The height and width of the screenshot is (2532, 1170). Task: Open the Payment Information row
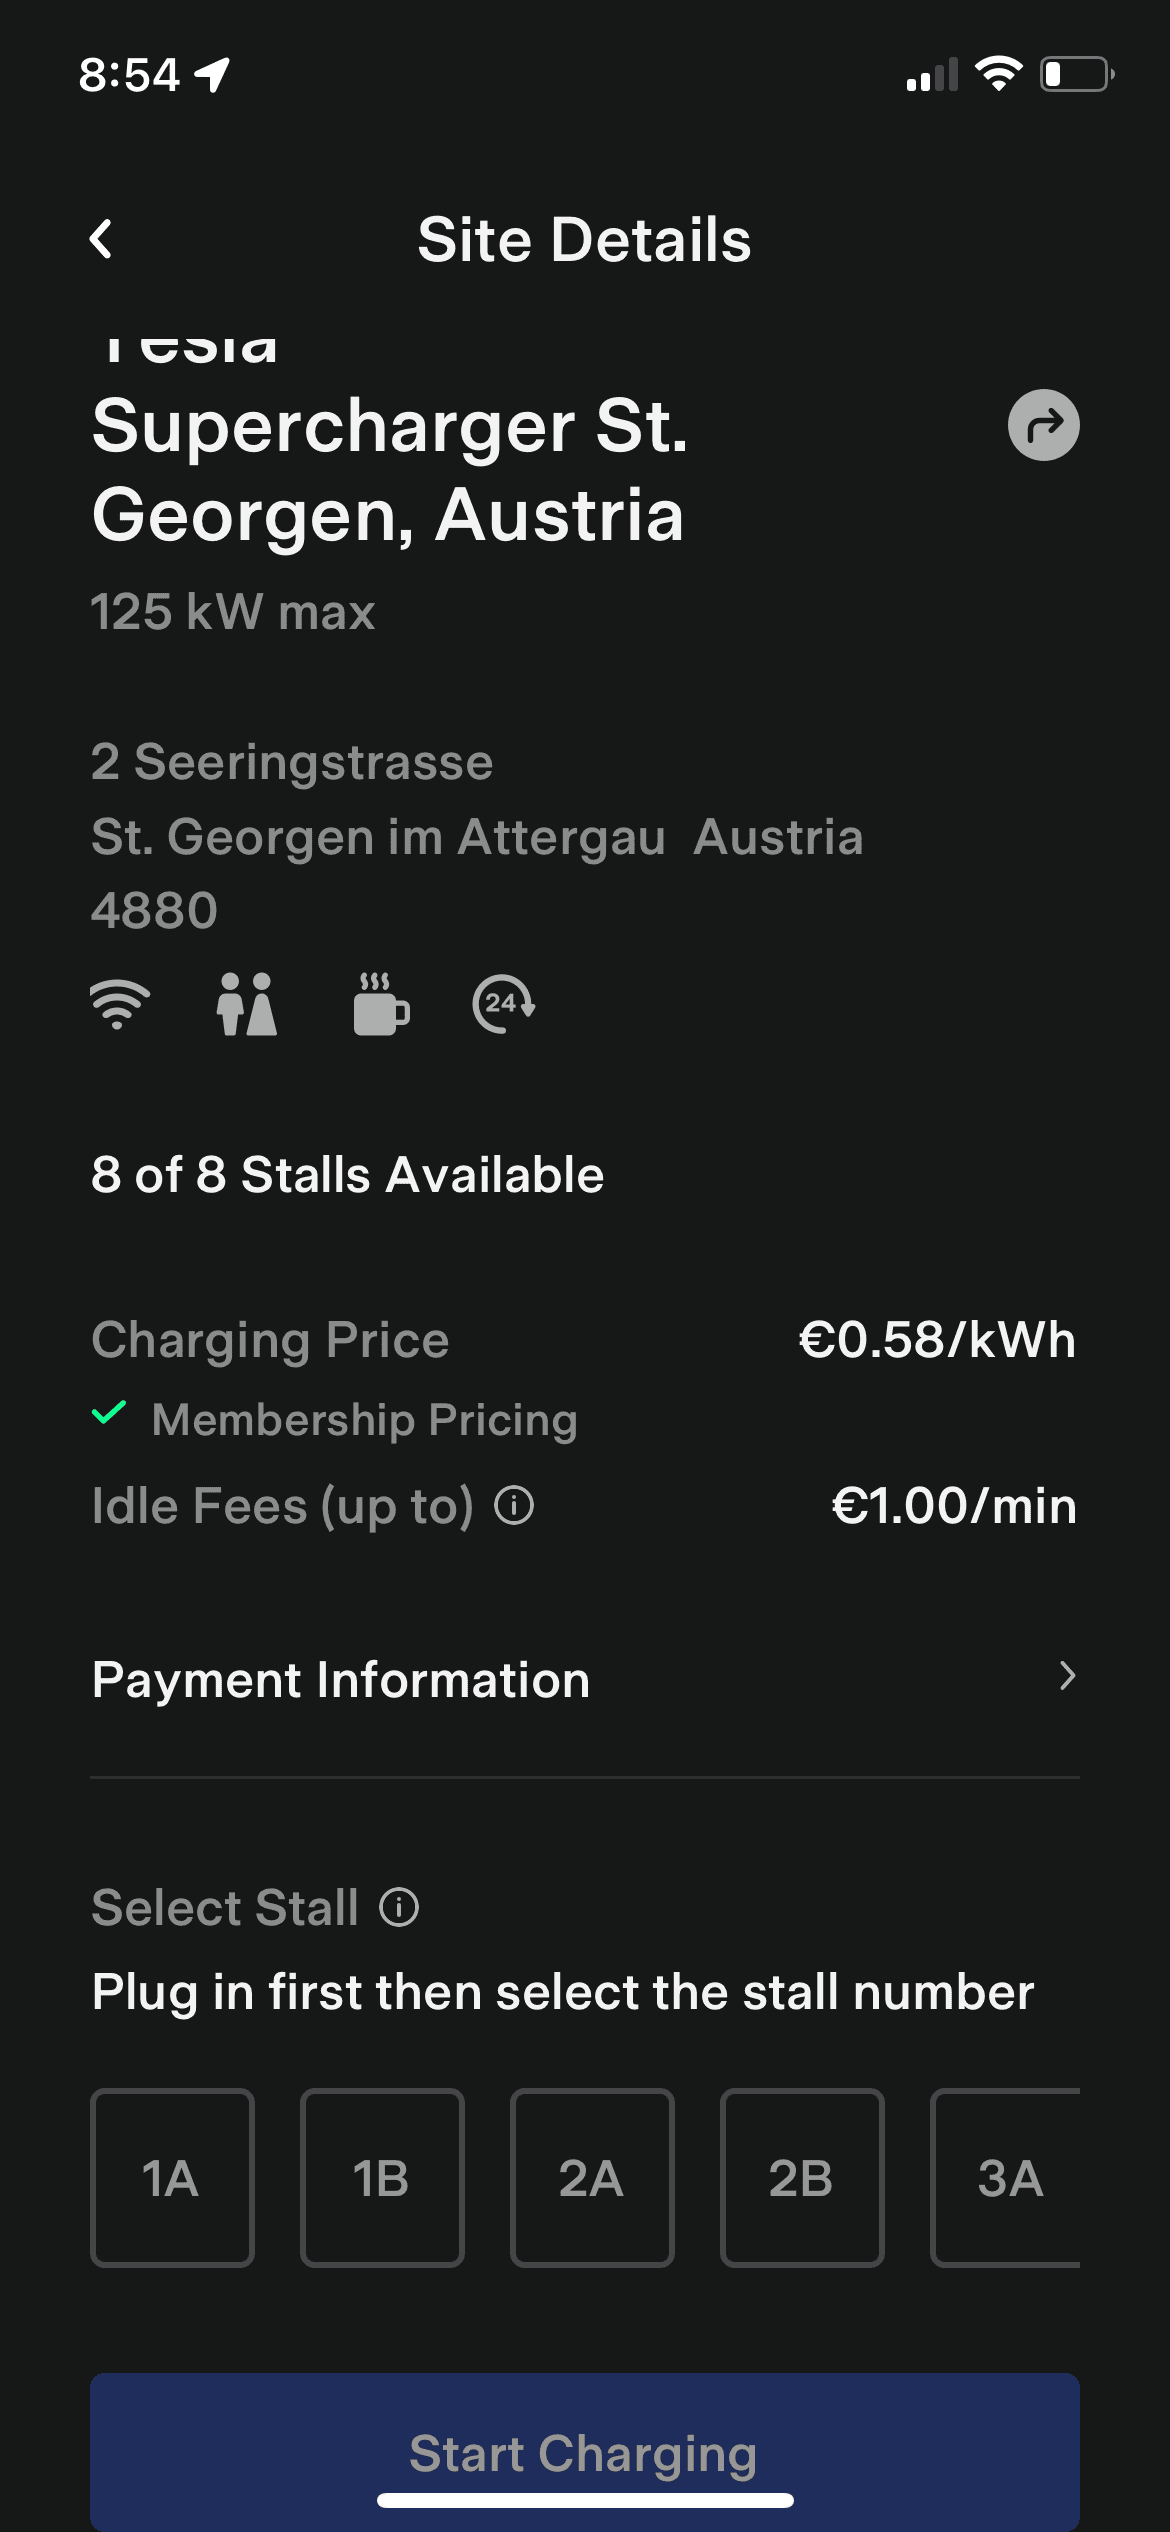340,1680
